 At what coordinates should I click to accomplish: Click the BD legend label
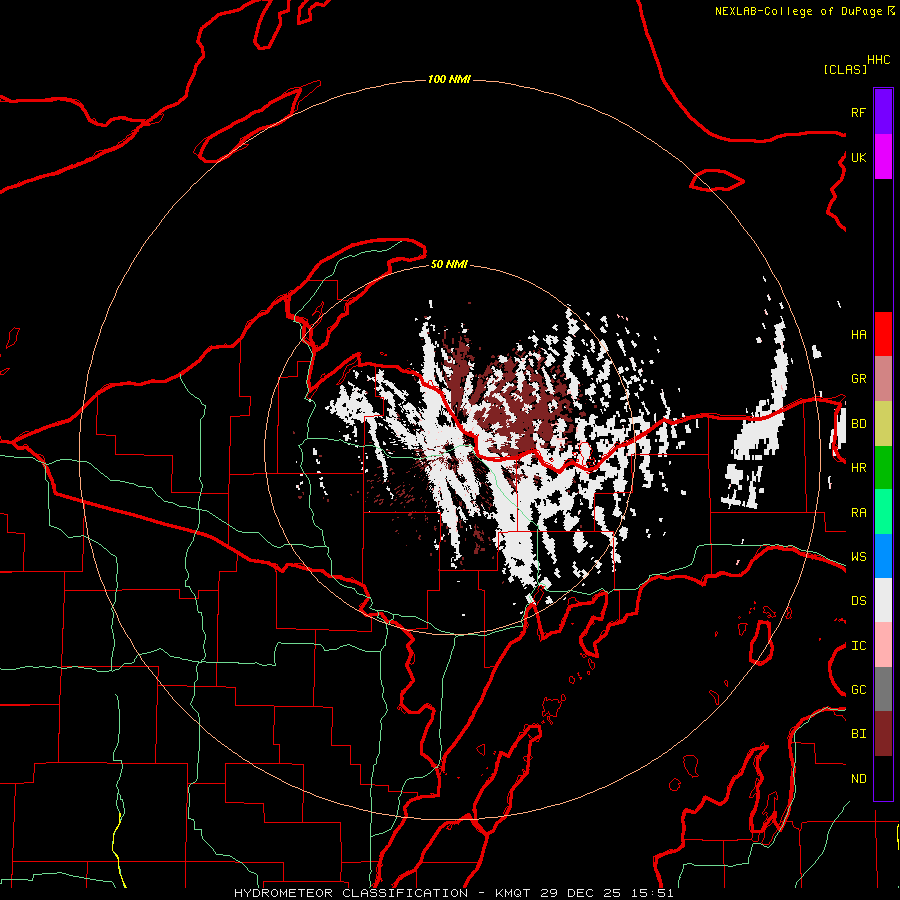pyautogui.click(x=858, y=424)
